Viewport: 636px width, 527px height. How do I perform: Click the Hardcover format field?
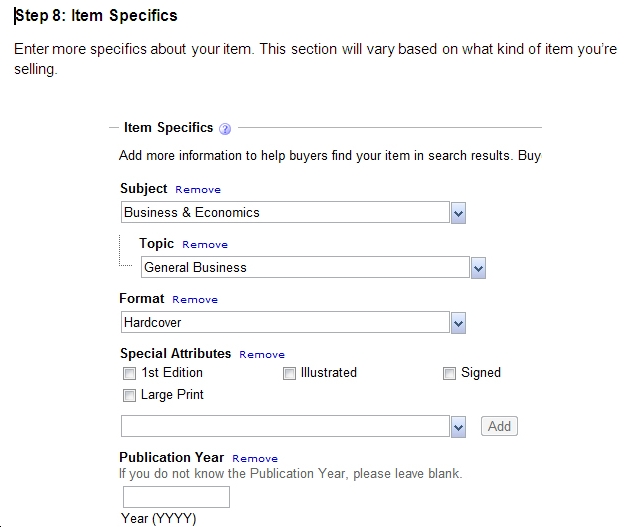click(x=285, y=323)
